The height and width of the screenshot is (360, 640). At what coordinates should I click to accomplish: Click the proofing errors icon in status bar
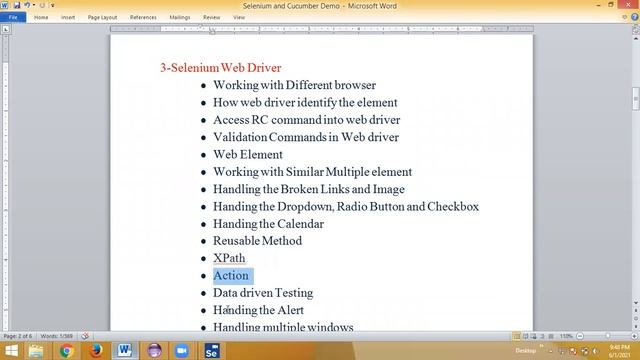[x=85, y=336]
